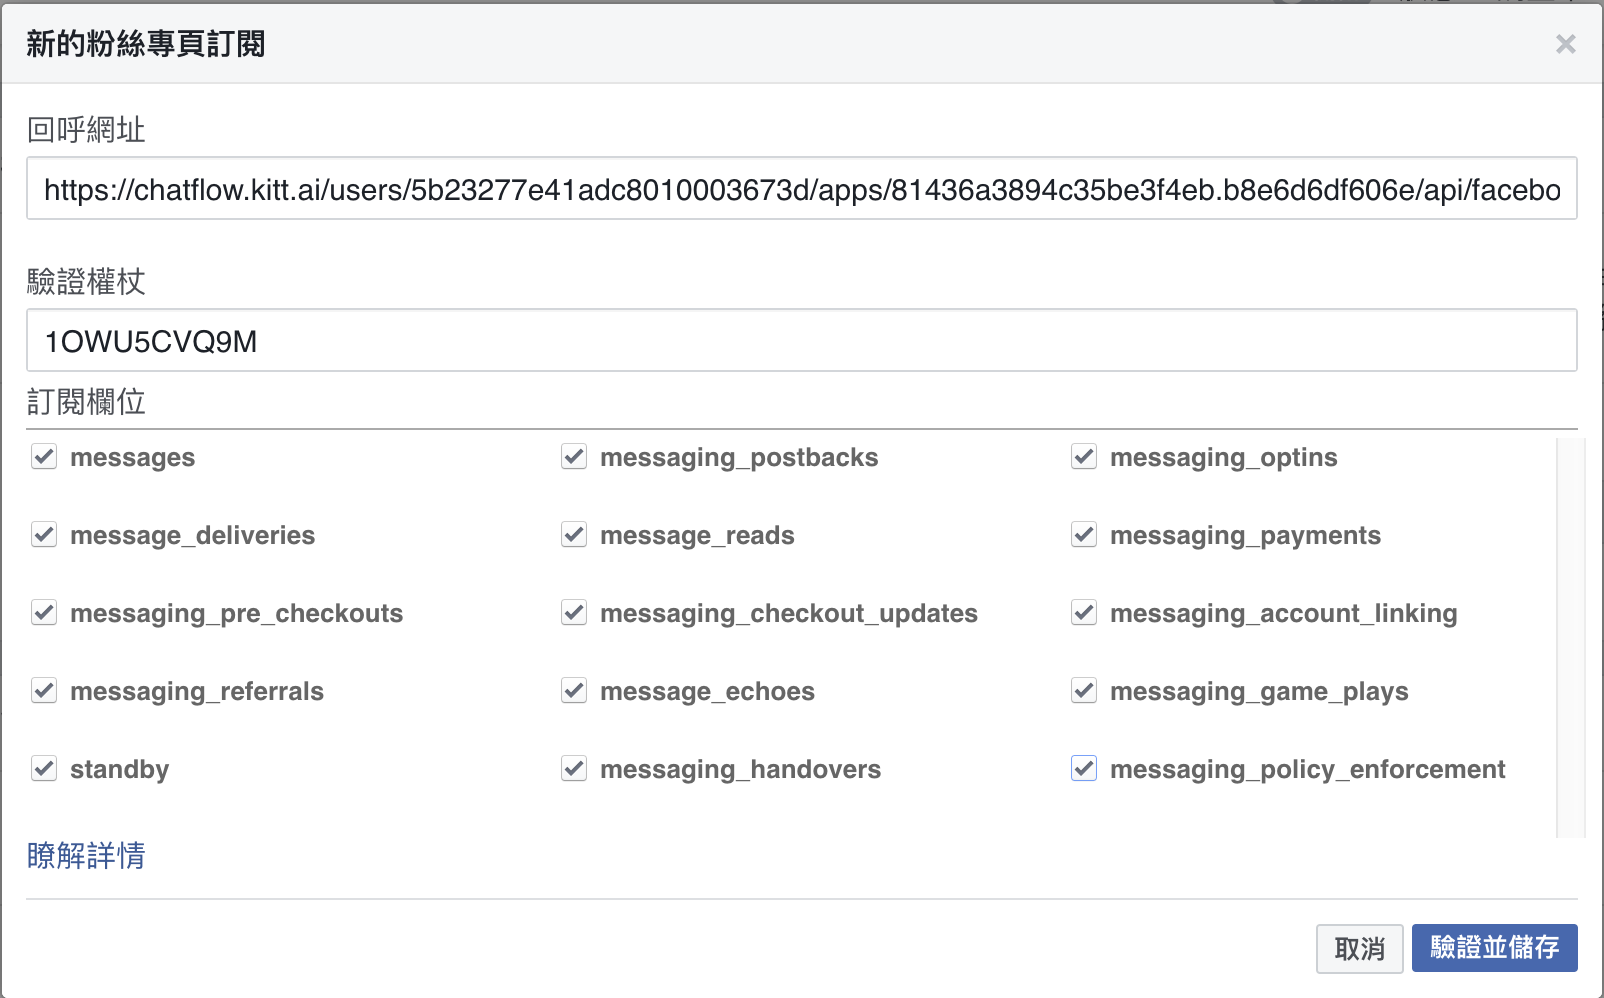Toggle messaging_referrals checkbox

point(44,691)
